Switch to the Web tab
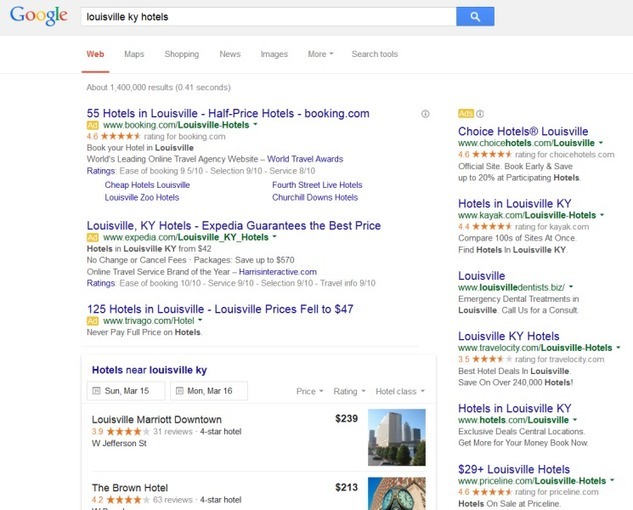The height and width of the screenshot is (510, 633). pyautogui.click(x=95, y=54)
